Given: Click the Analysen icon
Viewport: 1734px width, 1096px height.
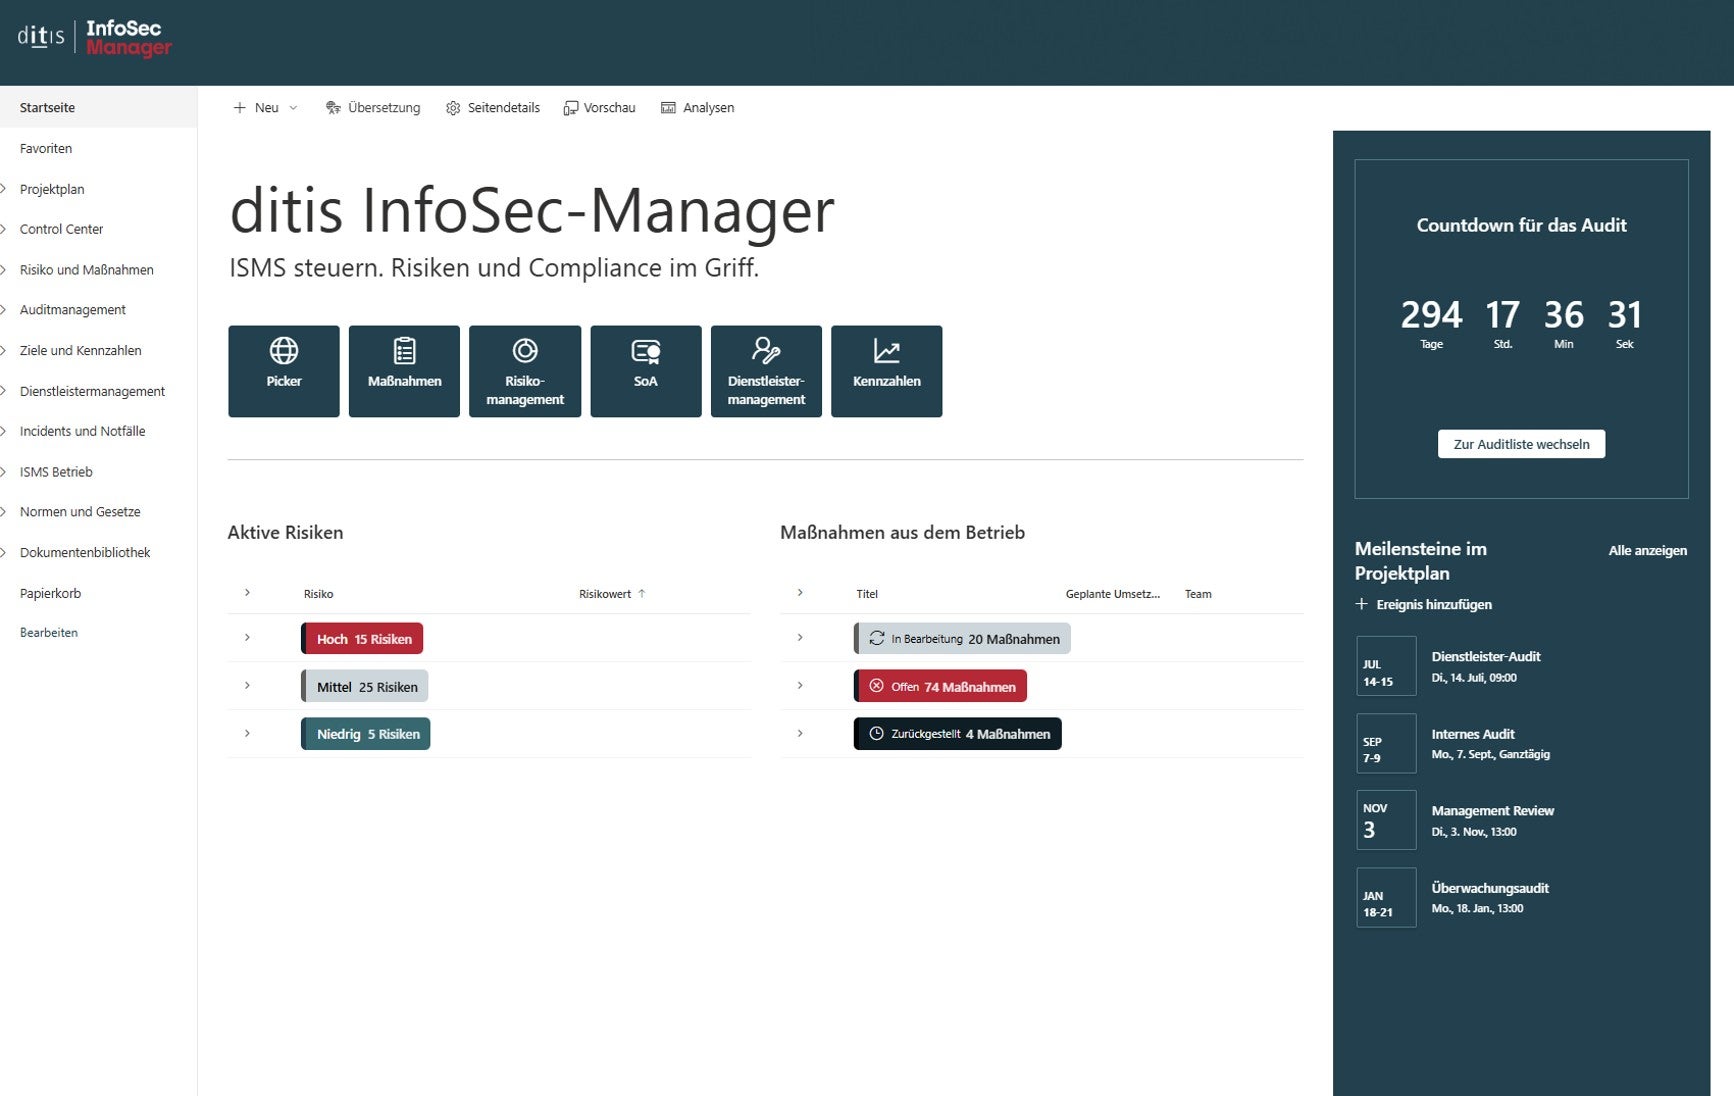Looking at the screenshot, I should click(668, 108).
